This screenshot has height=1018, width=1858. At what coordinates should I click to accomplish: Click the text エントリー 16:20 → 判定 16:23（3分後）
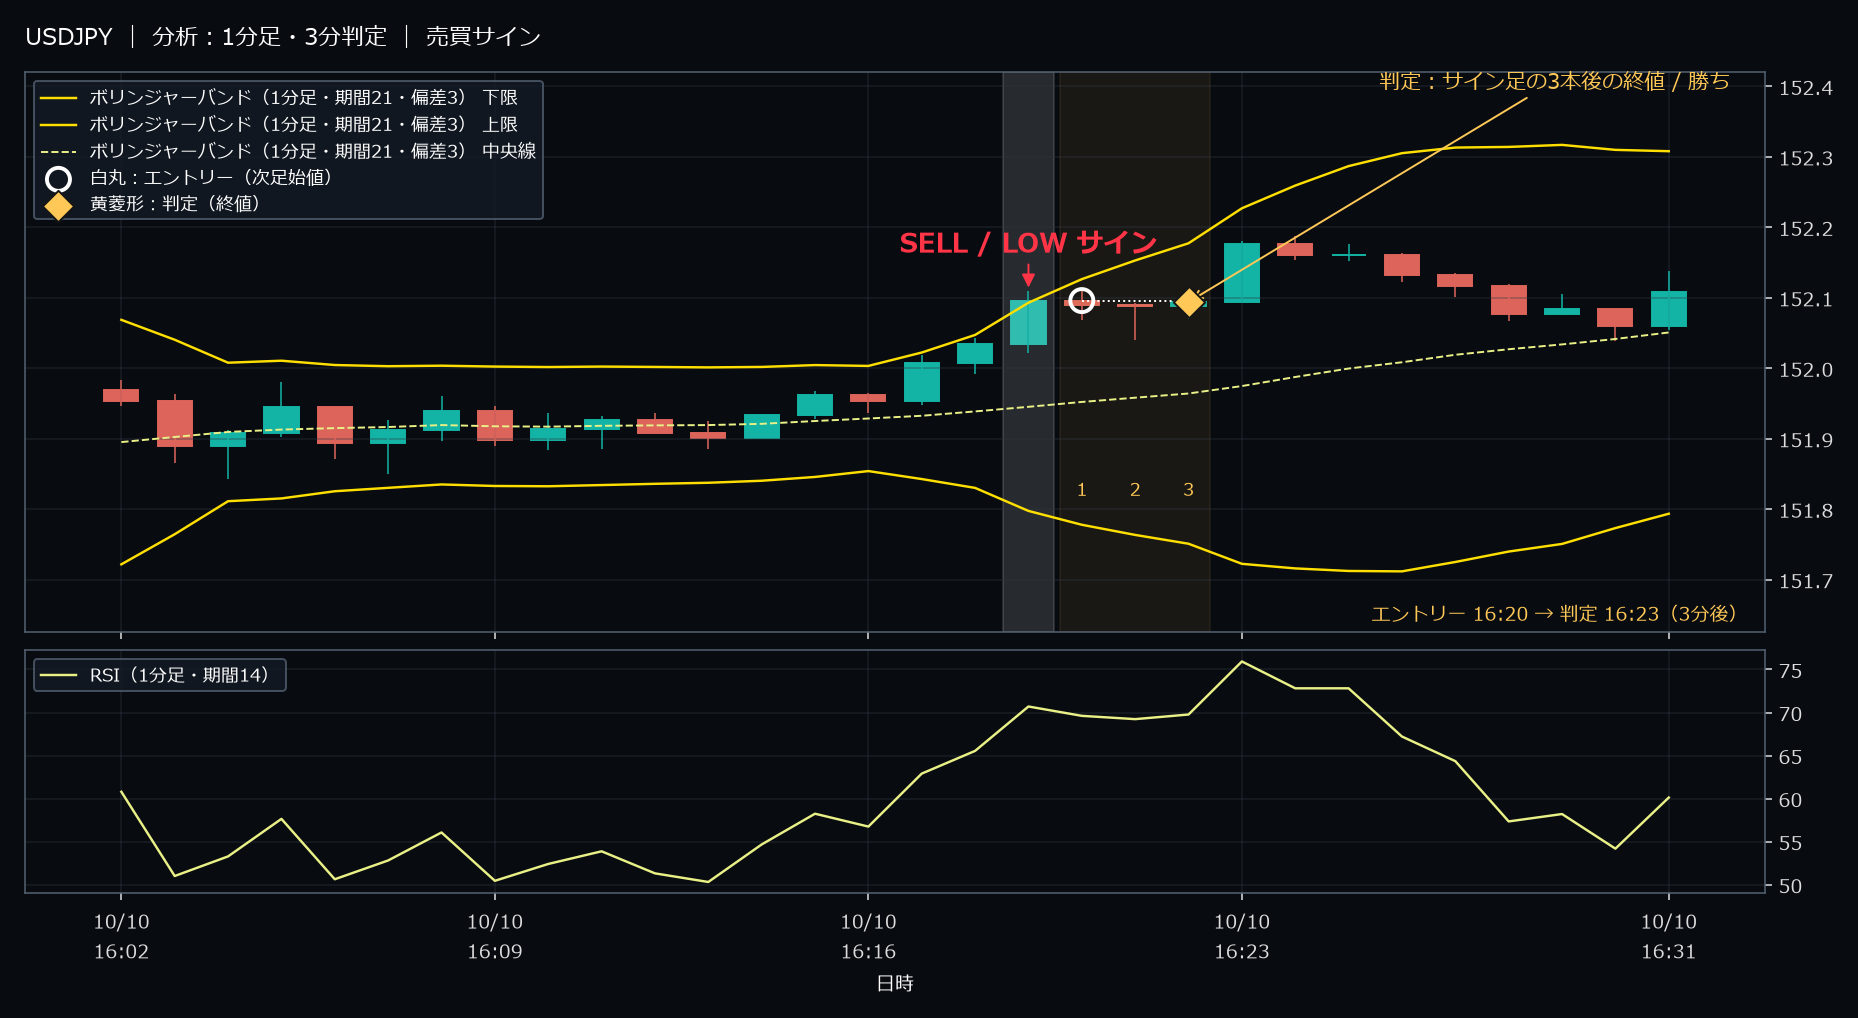click(1554, 613)
